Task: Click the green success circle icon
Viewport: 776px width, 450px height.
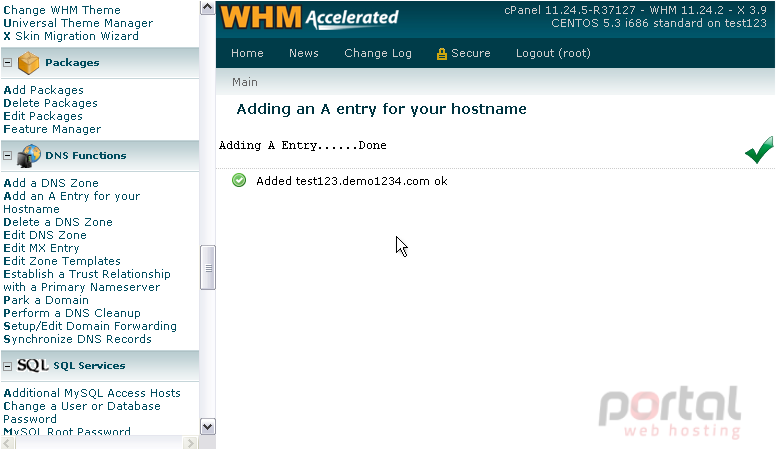Action: click(x=239, y=180)
